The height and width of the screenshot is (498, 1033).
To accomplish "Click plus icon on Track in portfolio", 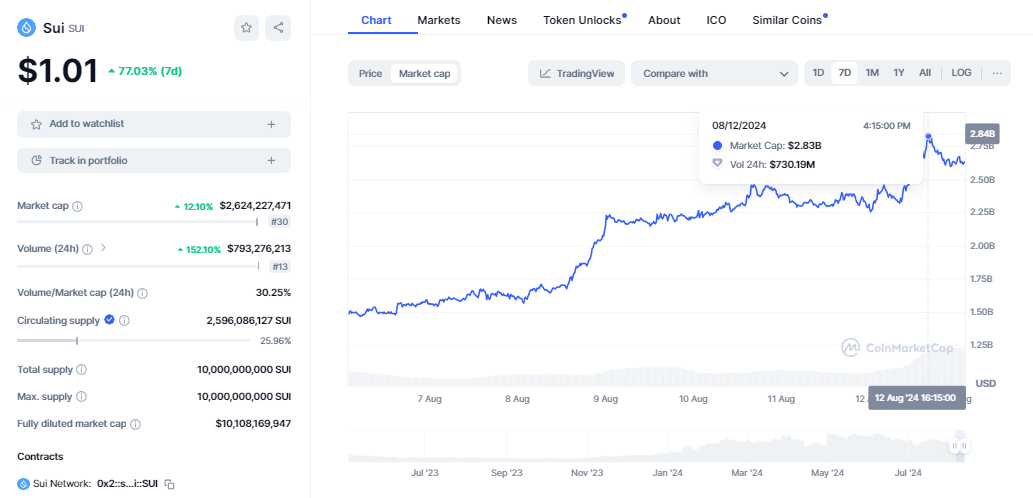I will [x=271, y=161].
